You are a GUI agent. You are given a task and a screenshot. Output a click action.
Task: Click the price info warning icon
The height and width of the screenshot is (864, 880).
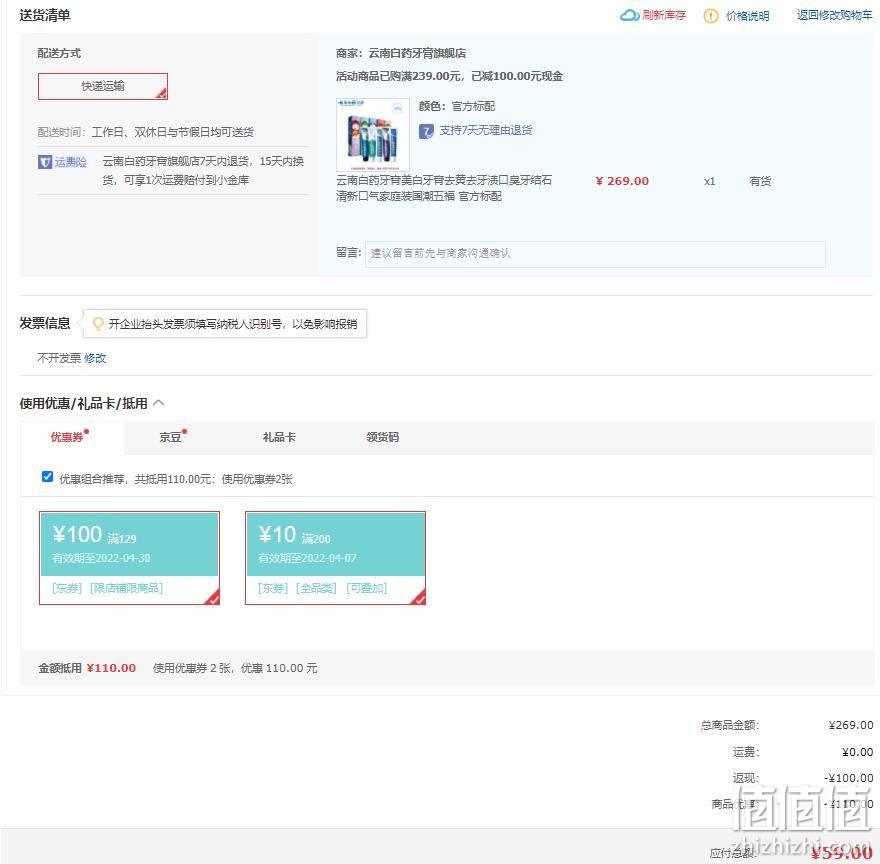[x=711, y=16]
